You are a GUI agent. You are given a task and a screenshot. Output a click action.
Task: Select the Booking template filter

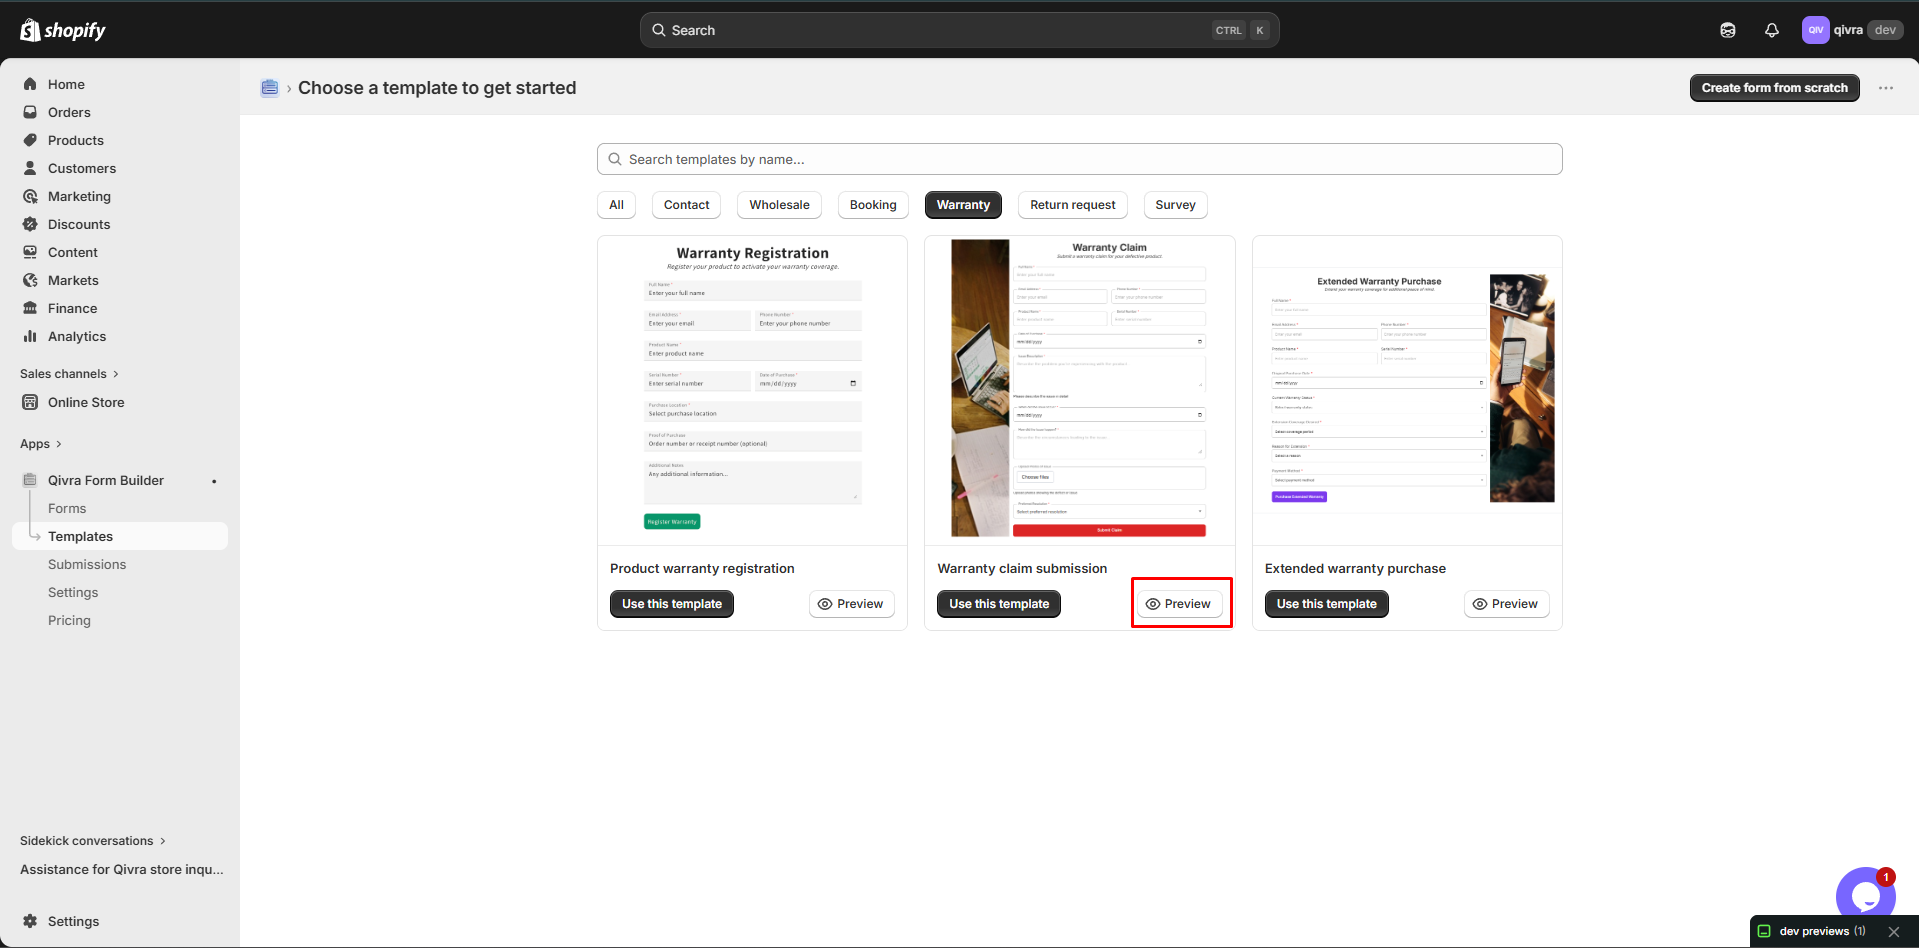click(873, 205)
